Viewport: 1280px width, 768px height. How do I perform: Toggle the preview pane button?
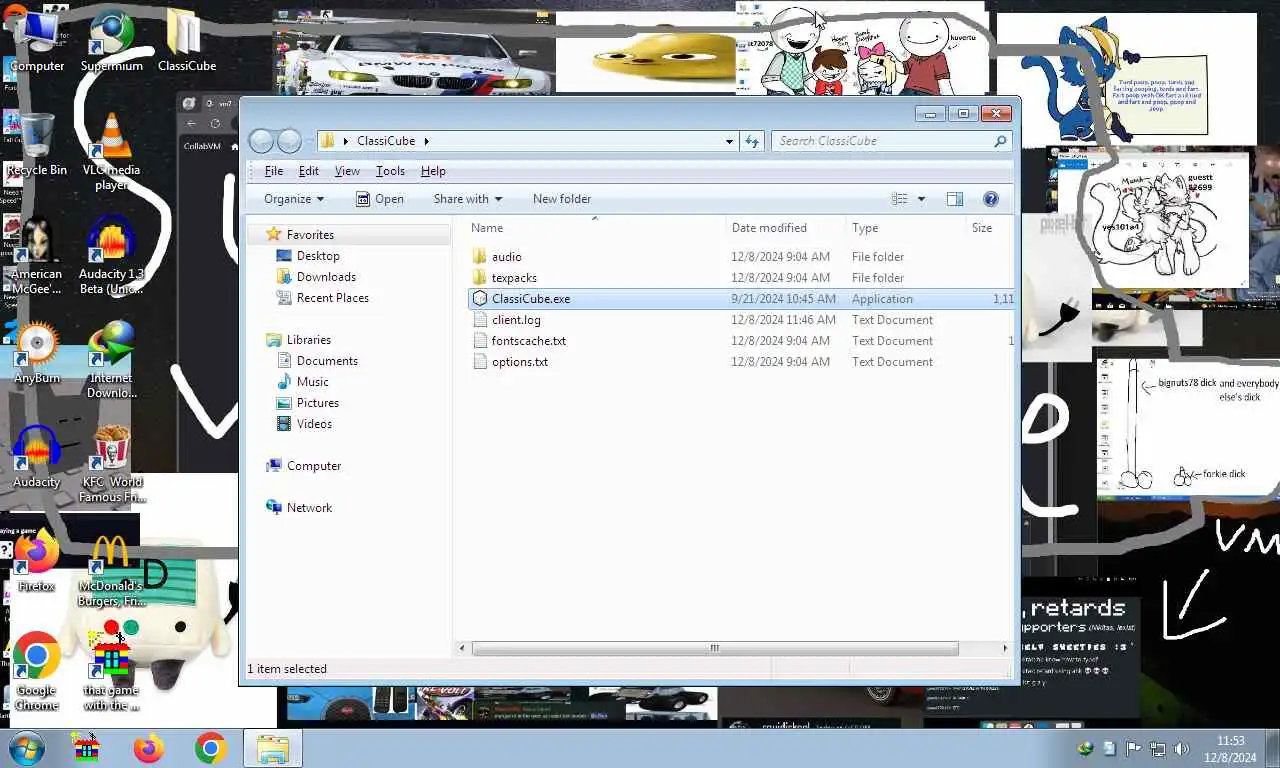point(955,199)
